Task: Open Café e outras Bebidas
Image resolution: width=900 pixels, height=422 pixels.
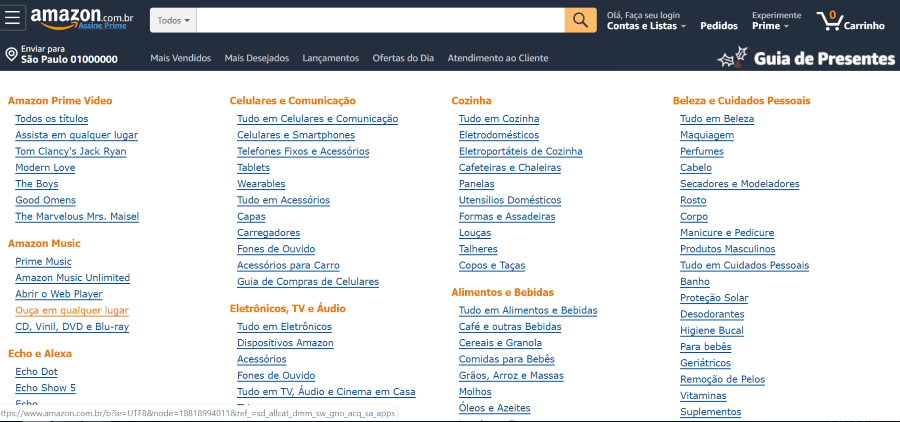Action: click(x=510, y=327)
